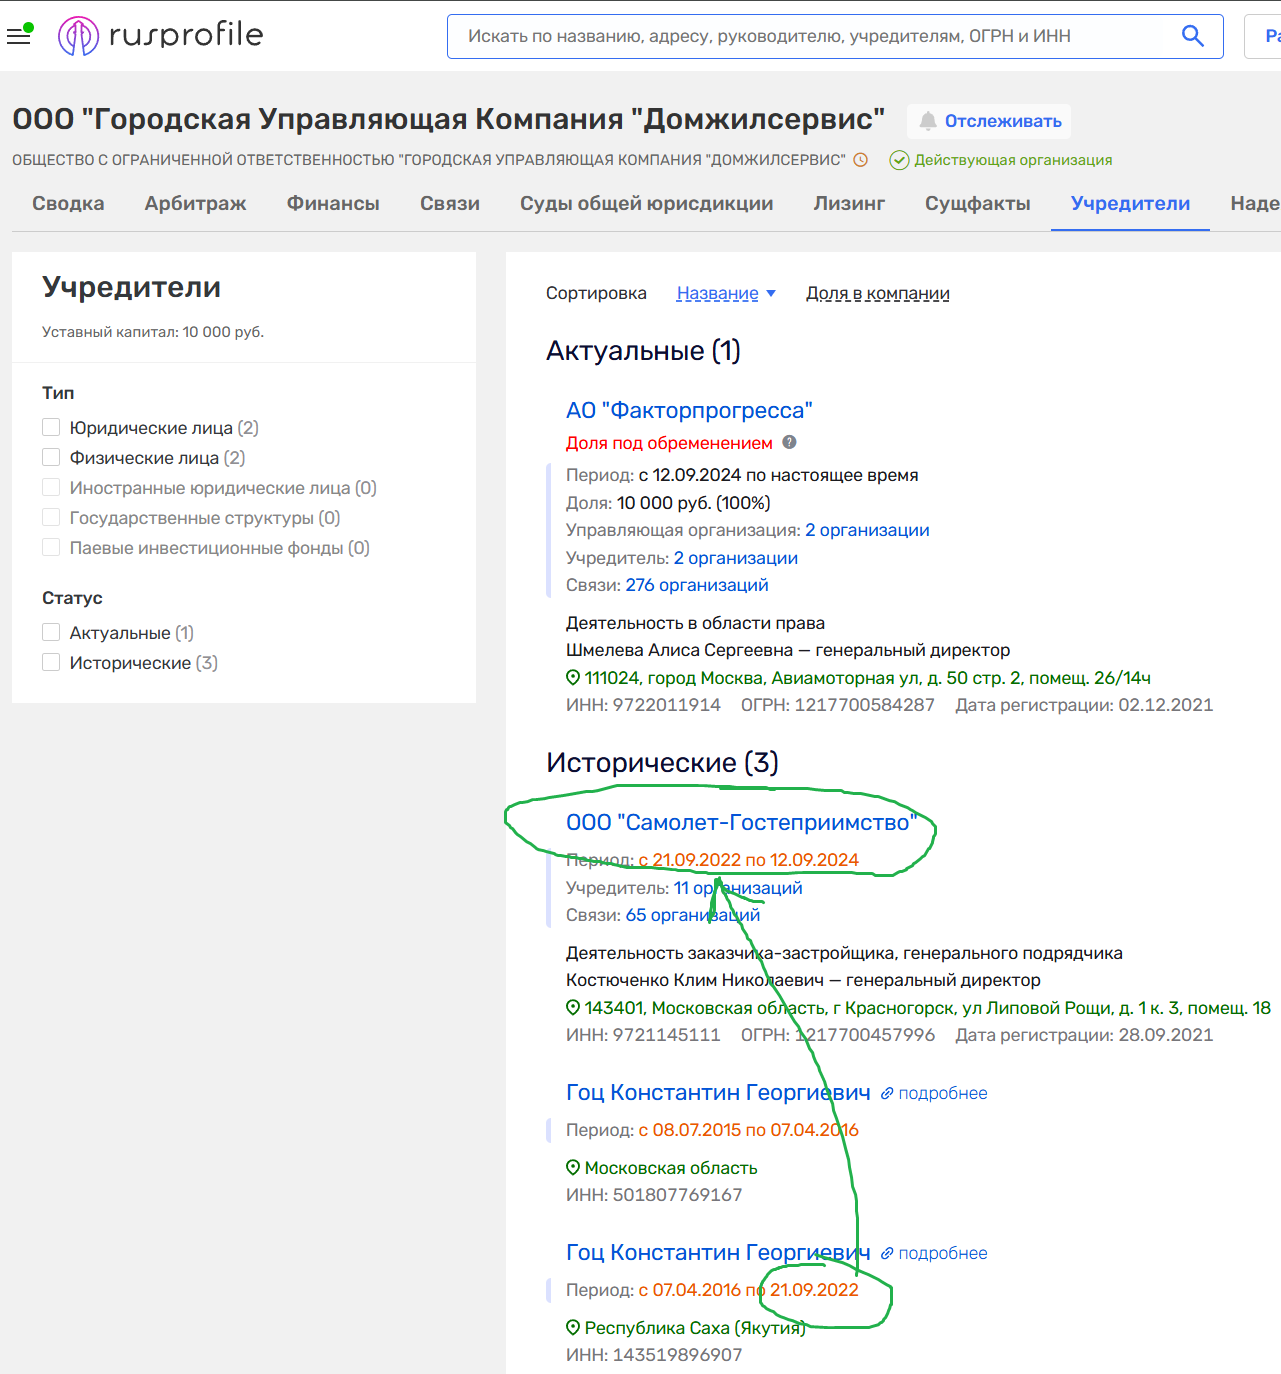Screen dimensions: 1281x1374
Task: Click the bell icon on Отслеживать
Action: [x=928, y=121]
